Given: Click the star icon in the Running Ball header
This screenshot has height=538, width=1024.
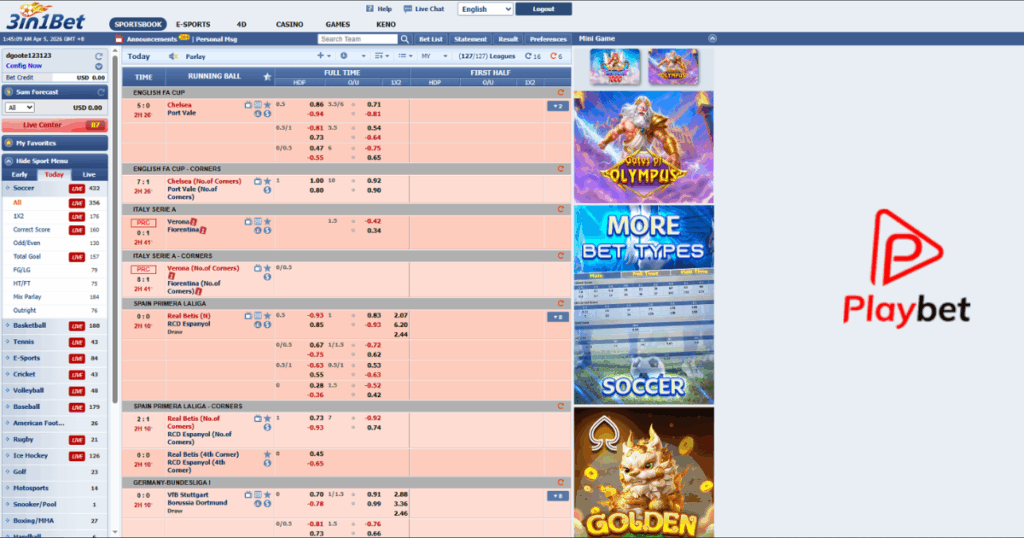Looking at the screenshot, I should click(x=266, y=76).
